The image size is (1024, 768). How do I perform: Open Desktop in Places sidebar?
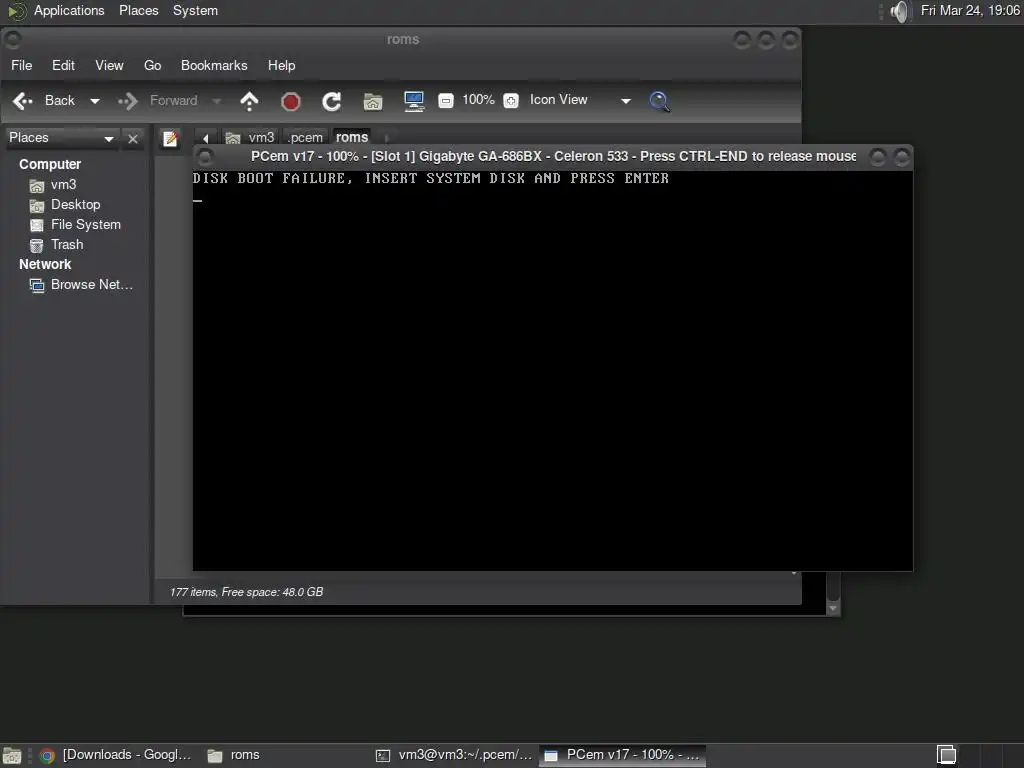(x=65, y=205)
